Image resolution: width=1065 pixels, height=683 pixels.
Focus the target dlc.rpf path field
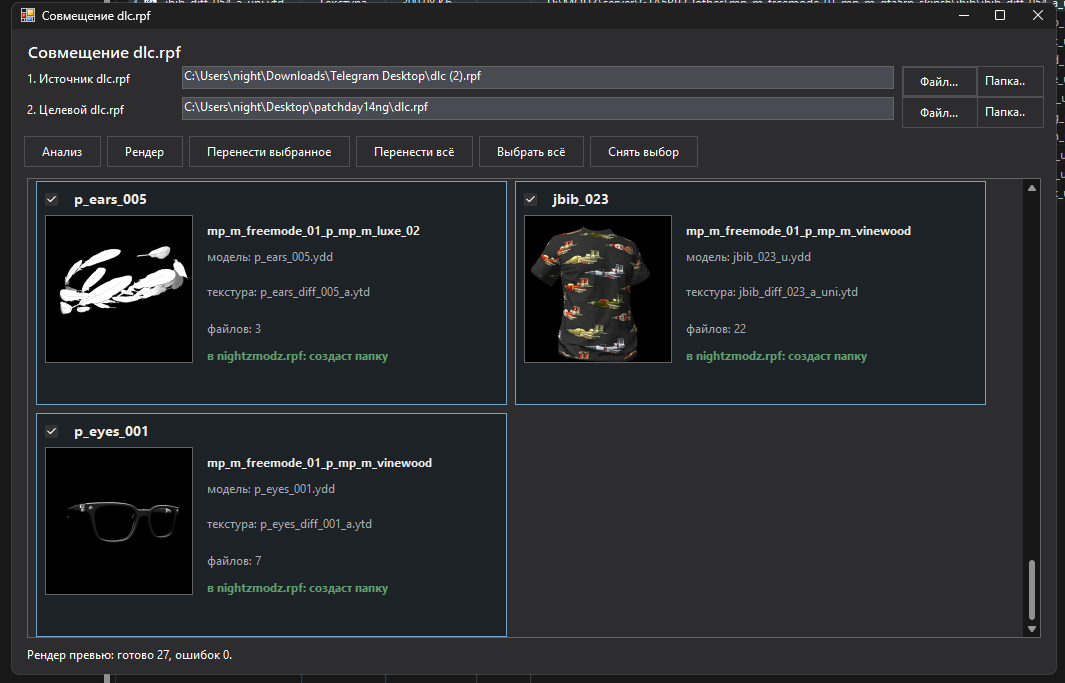tap(537, 108)
